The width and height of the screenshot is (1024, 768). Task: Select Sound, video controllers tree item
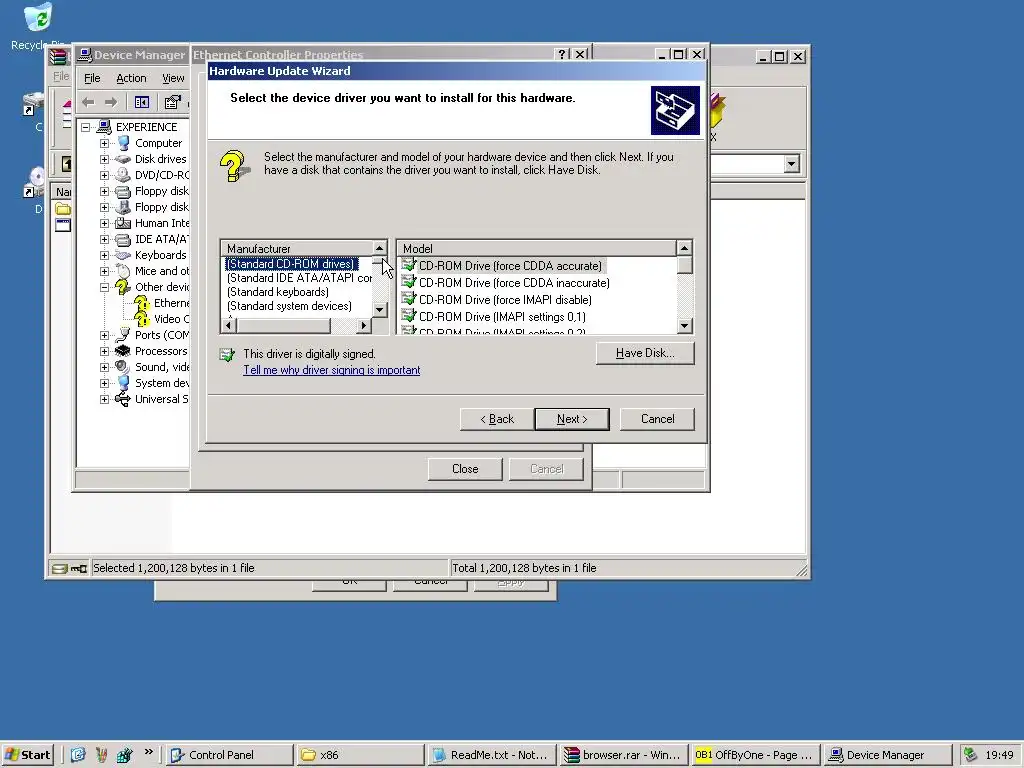coord(161,367)
